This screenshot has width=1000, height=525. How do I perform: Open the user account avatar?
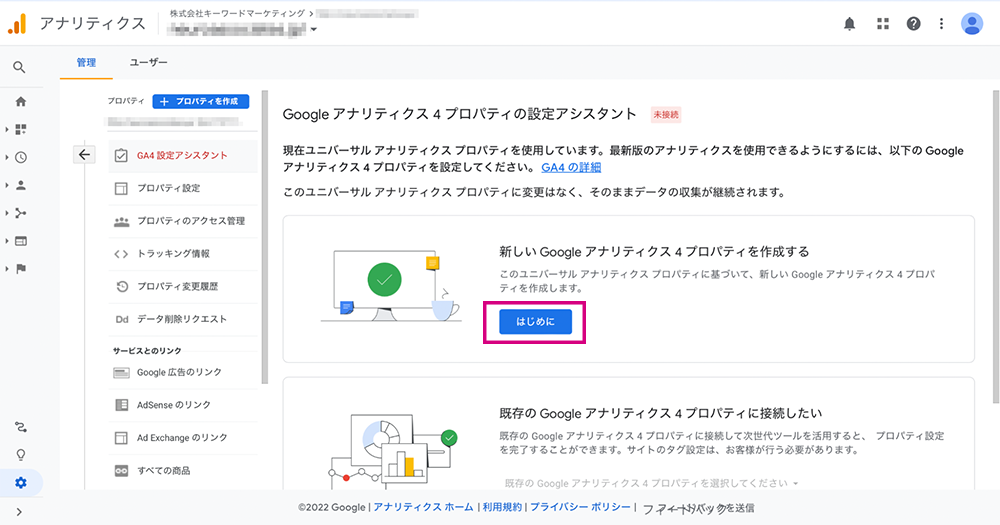972,24
